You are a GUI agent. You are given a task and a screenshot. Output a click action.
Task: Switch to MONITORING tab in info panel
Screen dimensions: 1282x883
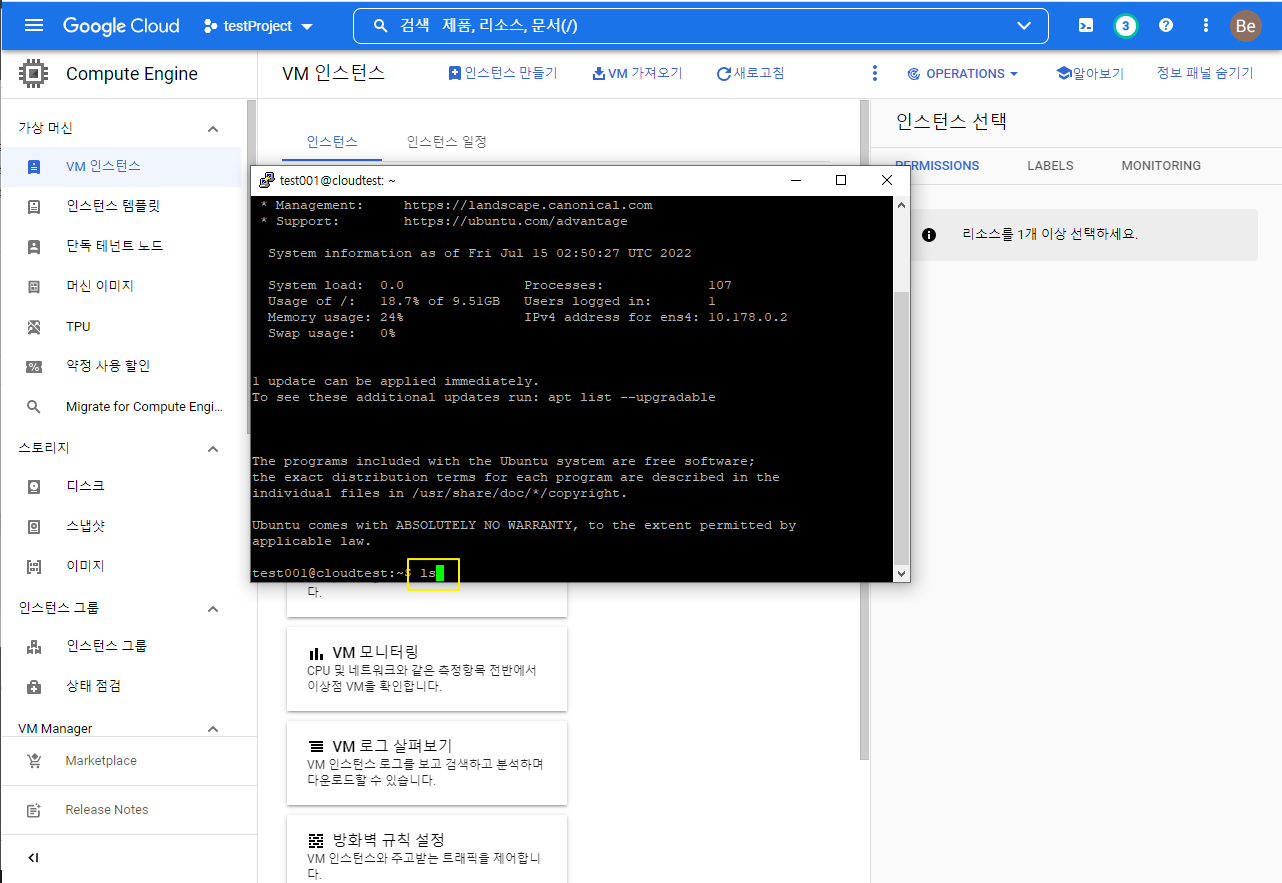(x=1161, y=166)
